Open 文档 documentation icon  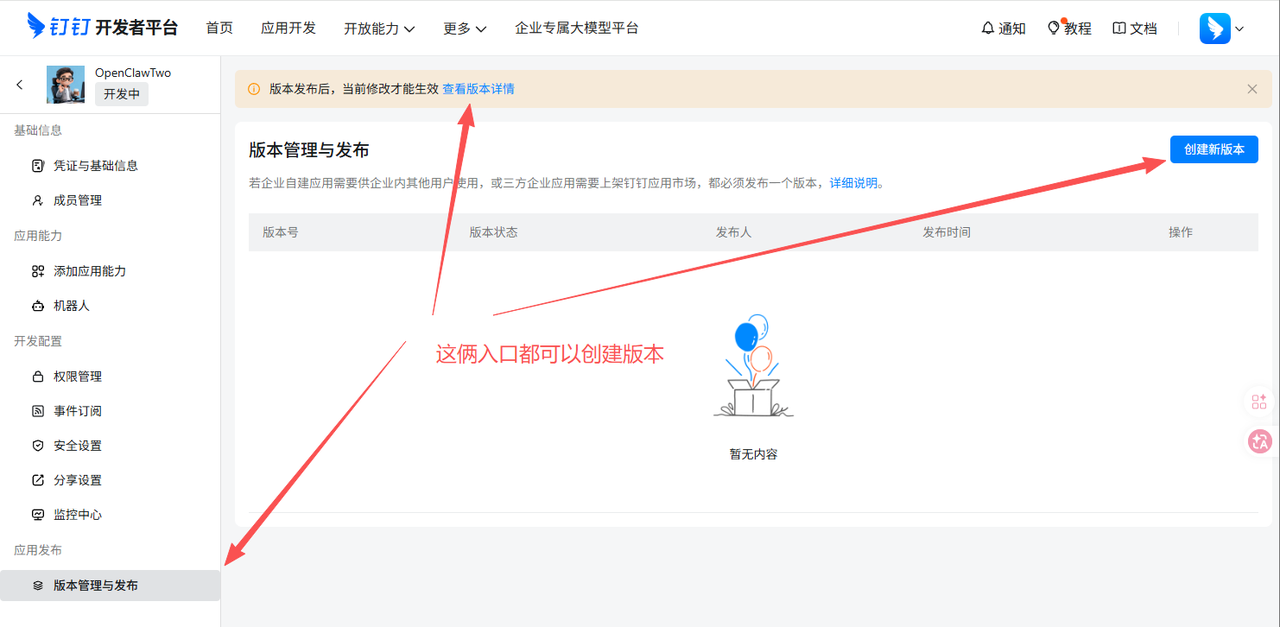(x=1119, y=28)
